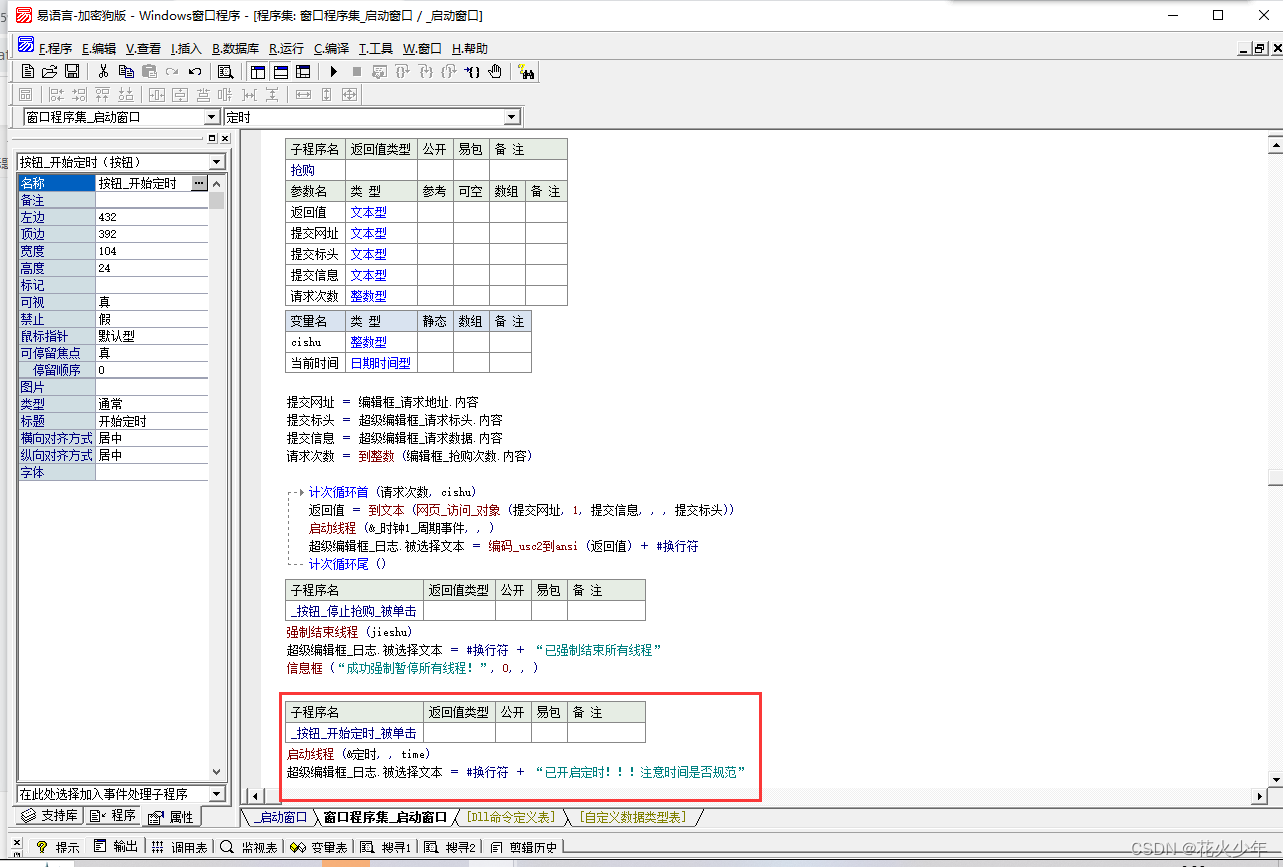1283x867 pixels.
Task: Click the 整数型 type of 请求次数
Action: pos(368,296)
